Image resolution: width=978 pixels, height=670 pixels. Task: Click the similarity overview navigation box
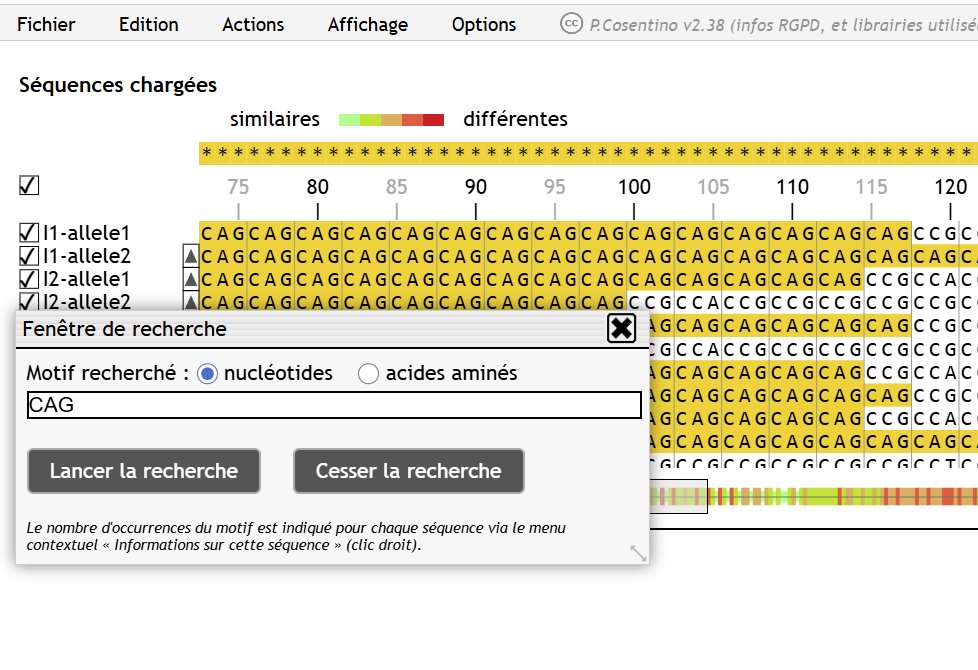point(678,497)
